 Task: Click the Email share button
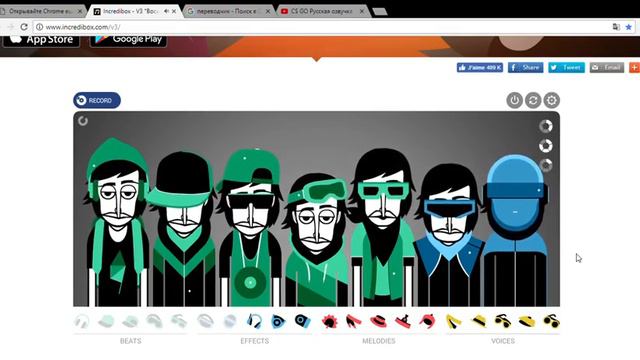(607, 67)
